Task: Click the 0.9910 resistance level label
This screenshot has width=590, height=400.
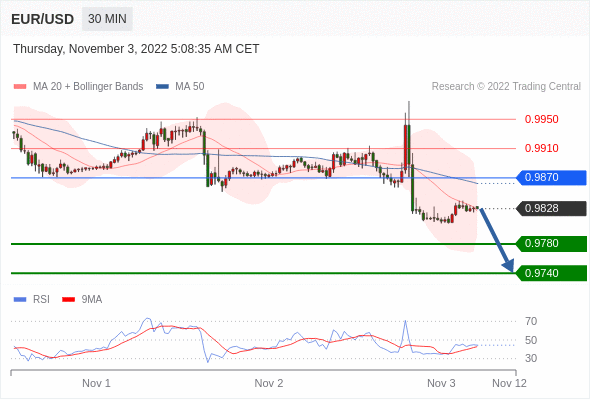Action: [x=541, y=148]
